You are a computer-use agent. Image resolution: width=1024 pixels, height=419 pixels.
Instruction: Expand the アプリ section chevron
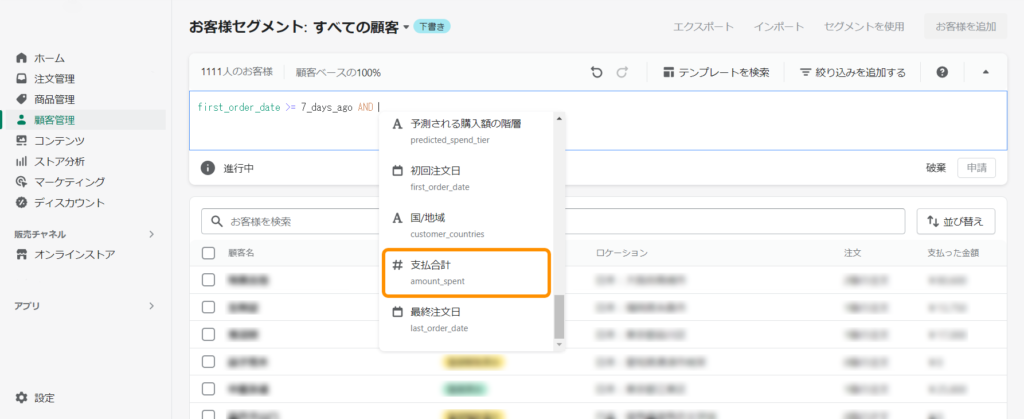click(151, 305)
